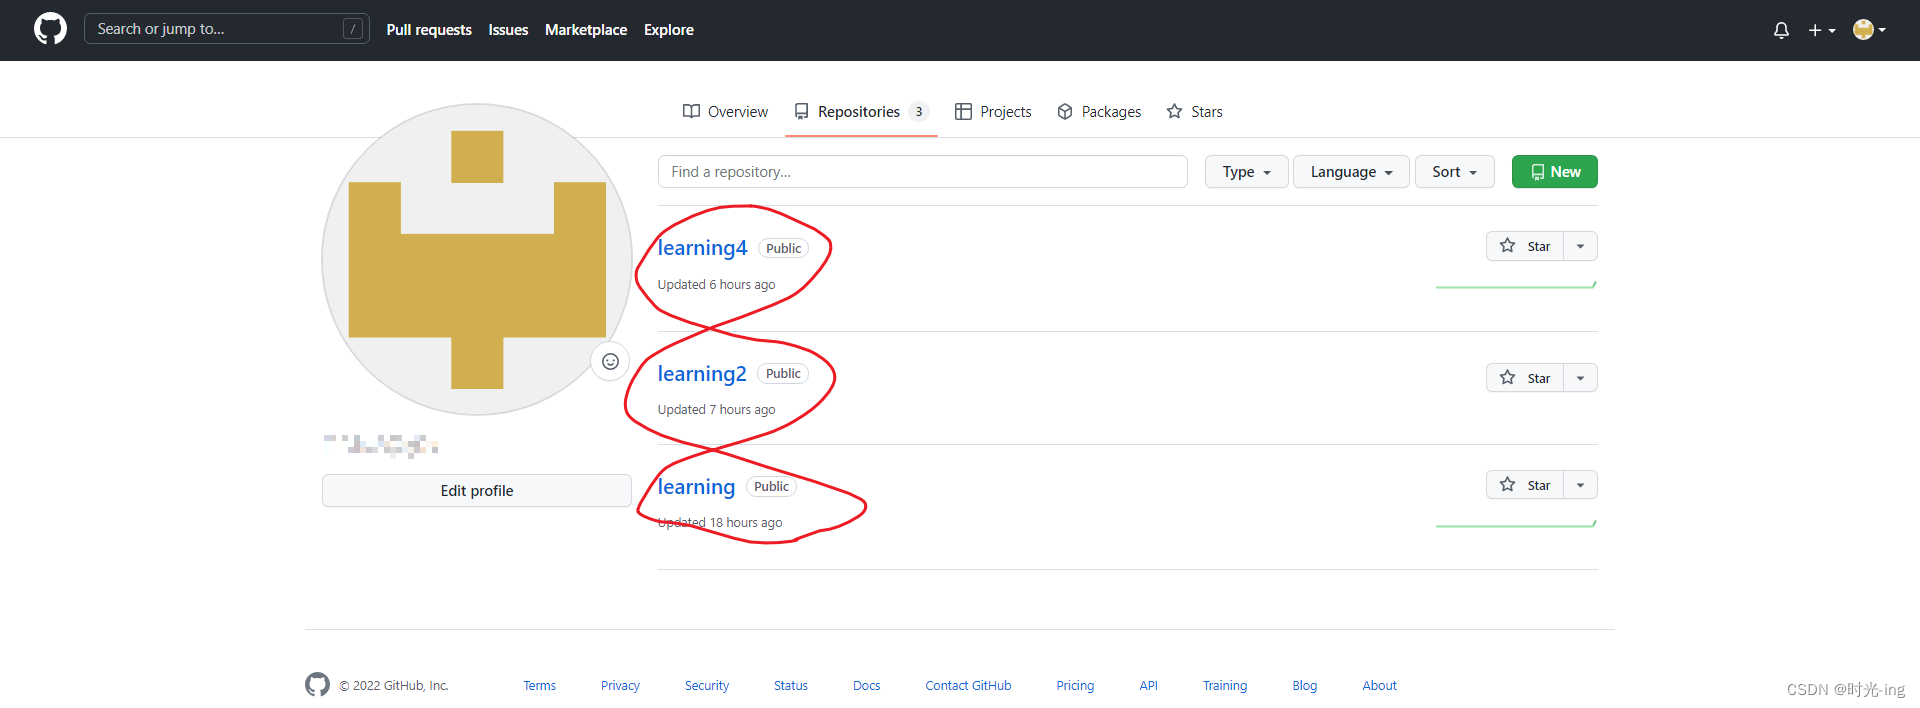
Task: Click the set status smiley icon
Action: click(610, 361)
